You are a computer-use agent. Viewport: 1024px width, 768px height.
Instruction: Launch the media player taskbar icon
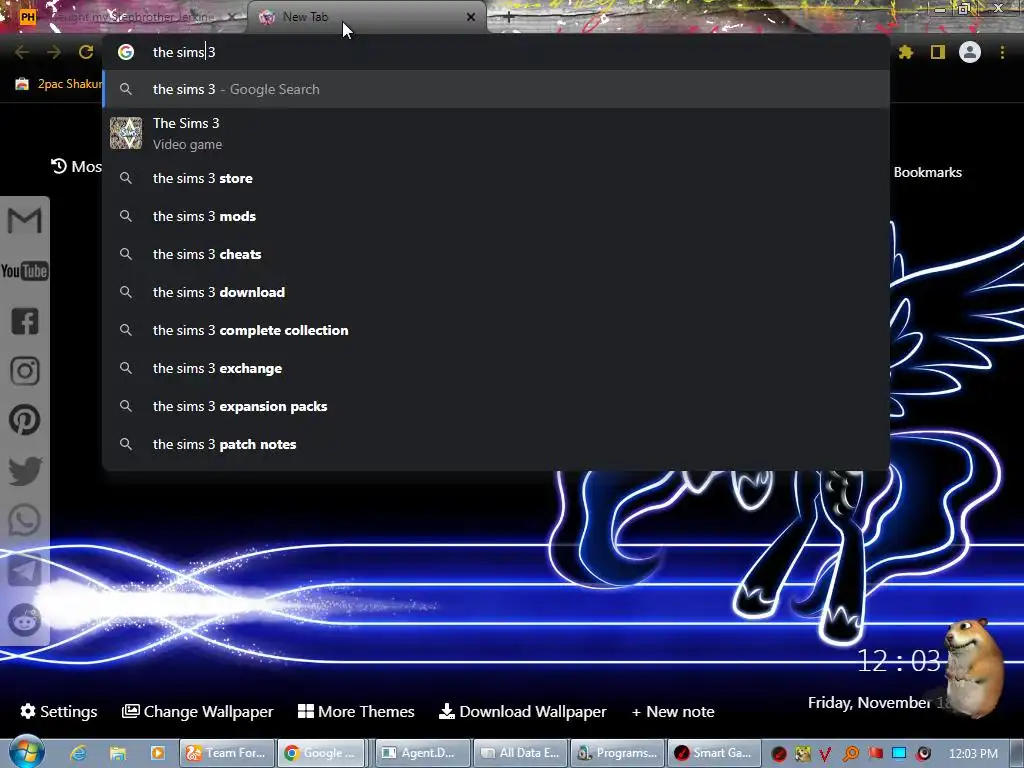click(157, 753)
